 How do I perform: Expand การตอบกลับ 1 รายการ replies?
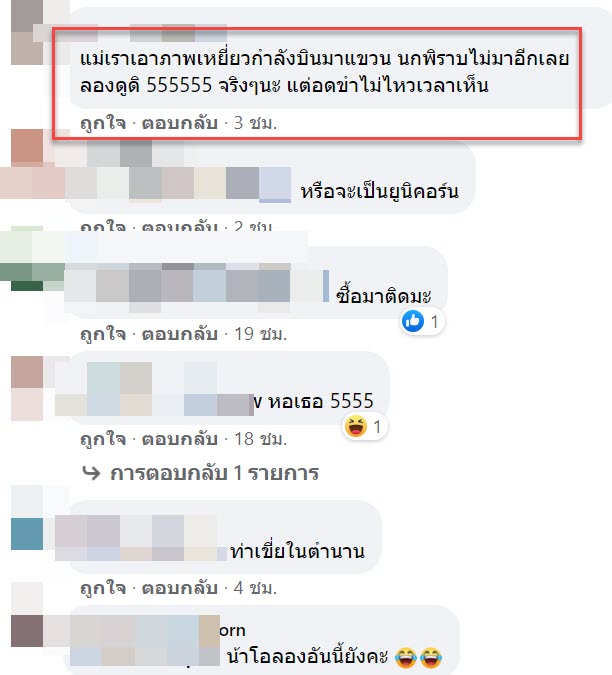coord(214,473)
